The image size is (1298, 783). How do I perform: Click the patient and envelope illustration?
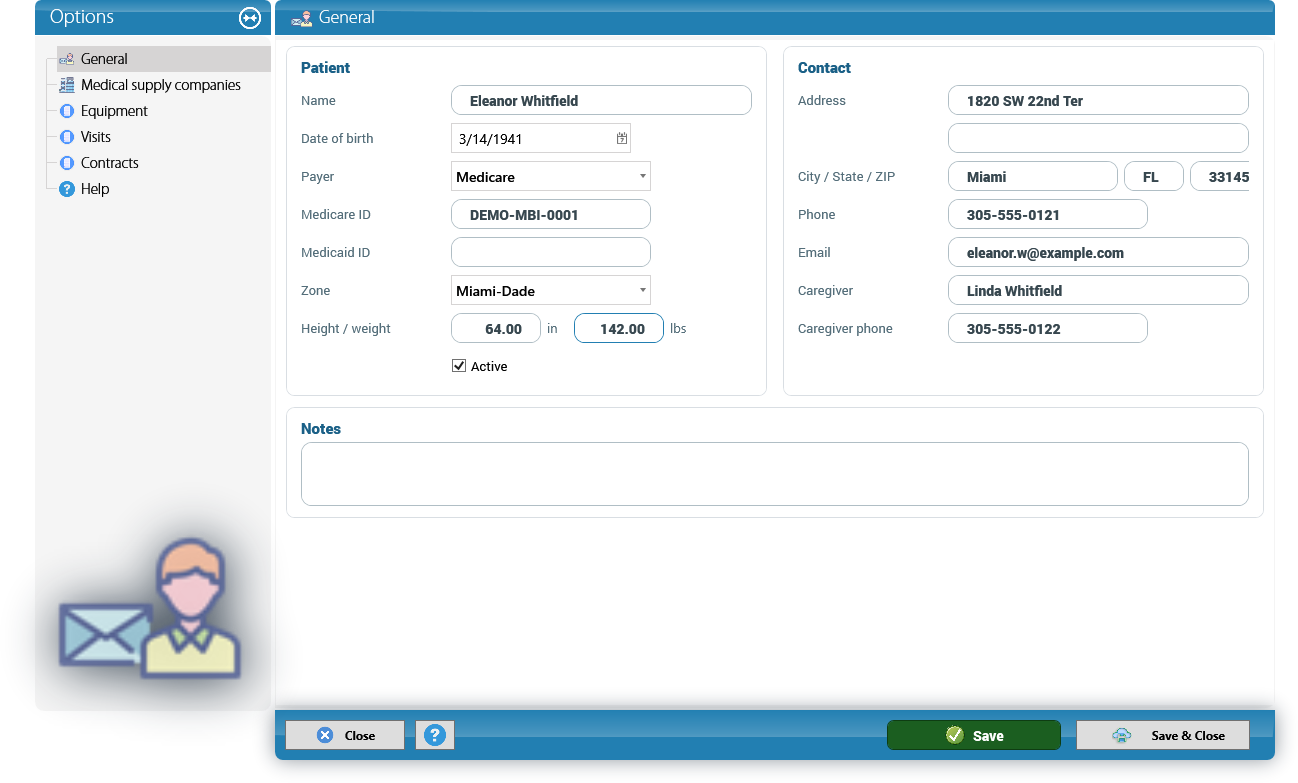tap(151, 609)
